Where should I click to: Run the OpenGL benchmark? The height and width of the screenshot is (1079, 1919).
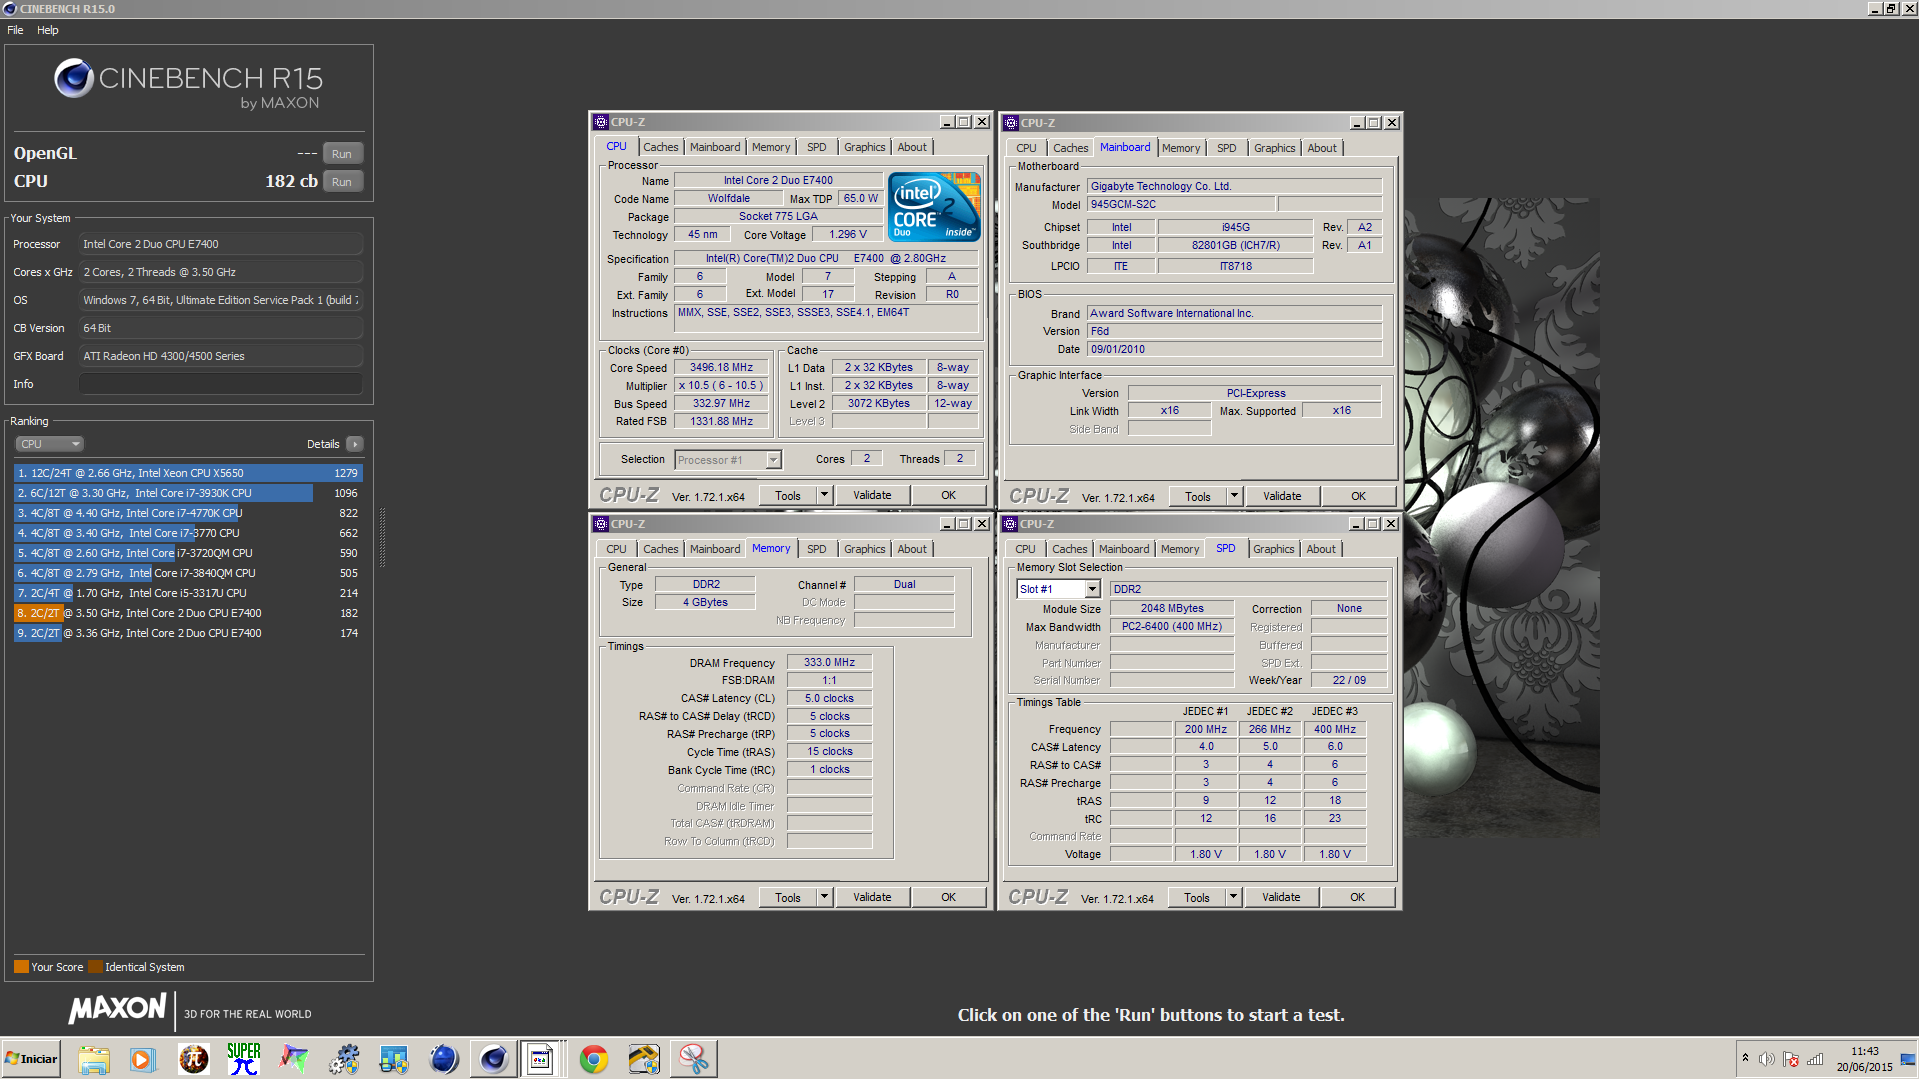coord(342,154)
